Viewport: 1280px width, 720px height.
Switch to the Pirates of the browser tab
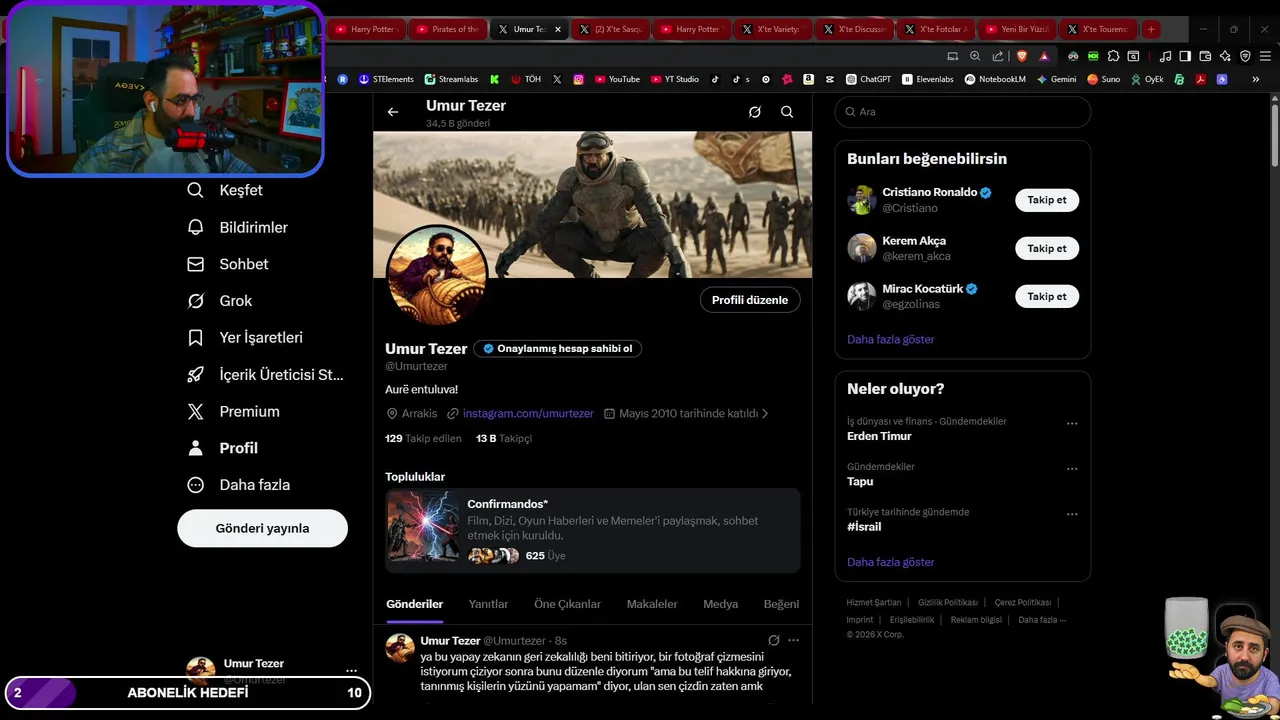click(x=447, y=29)
